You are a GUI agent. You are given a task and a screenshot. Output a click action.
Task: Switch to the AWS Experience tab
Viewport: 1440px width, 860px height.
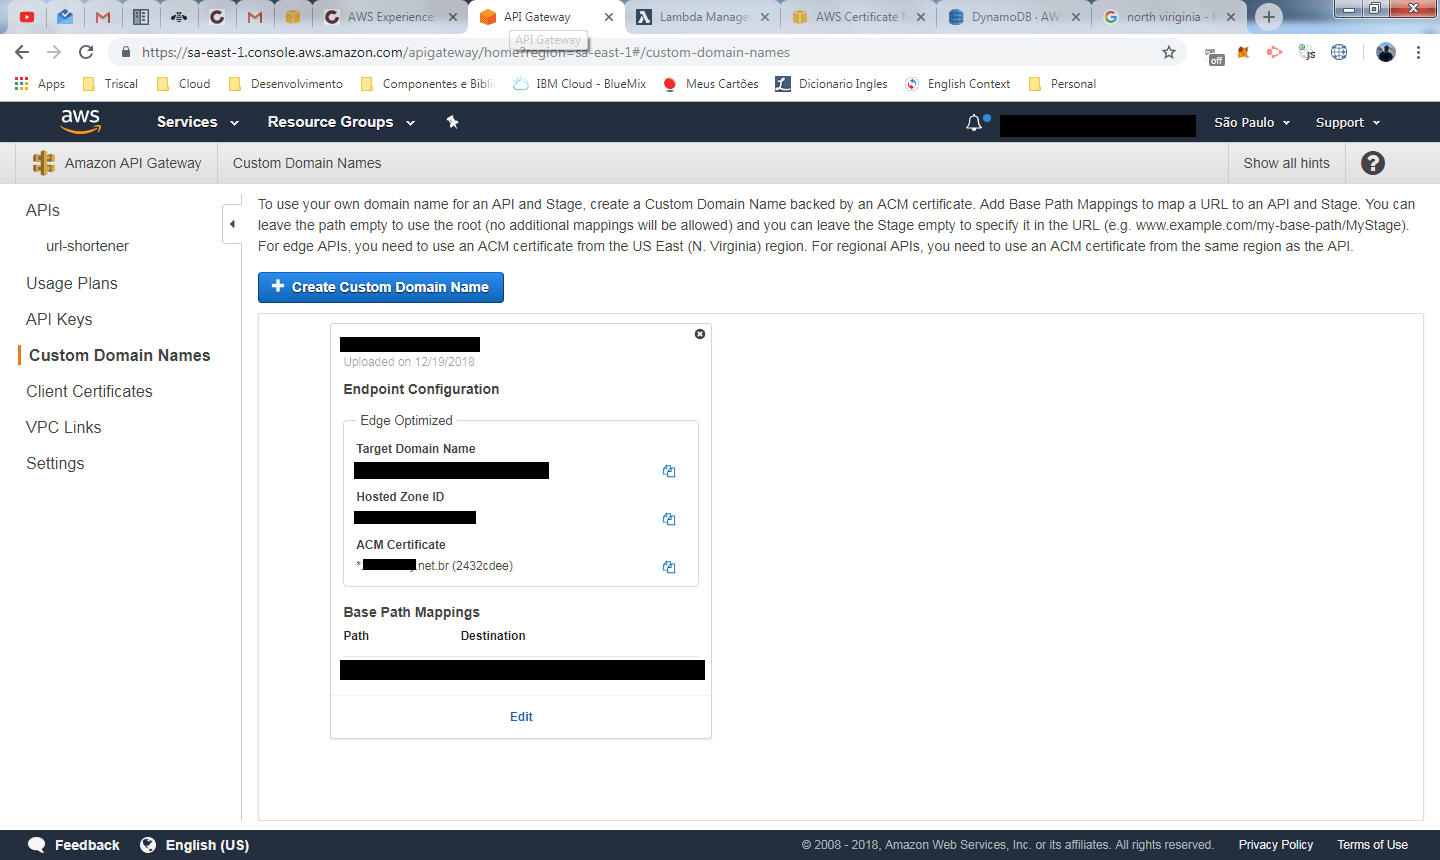point(391,17)
